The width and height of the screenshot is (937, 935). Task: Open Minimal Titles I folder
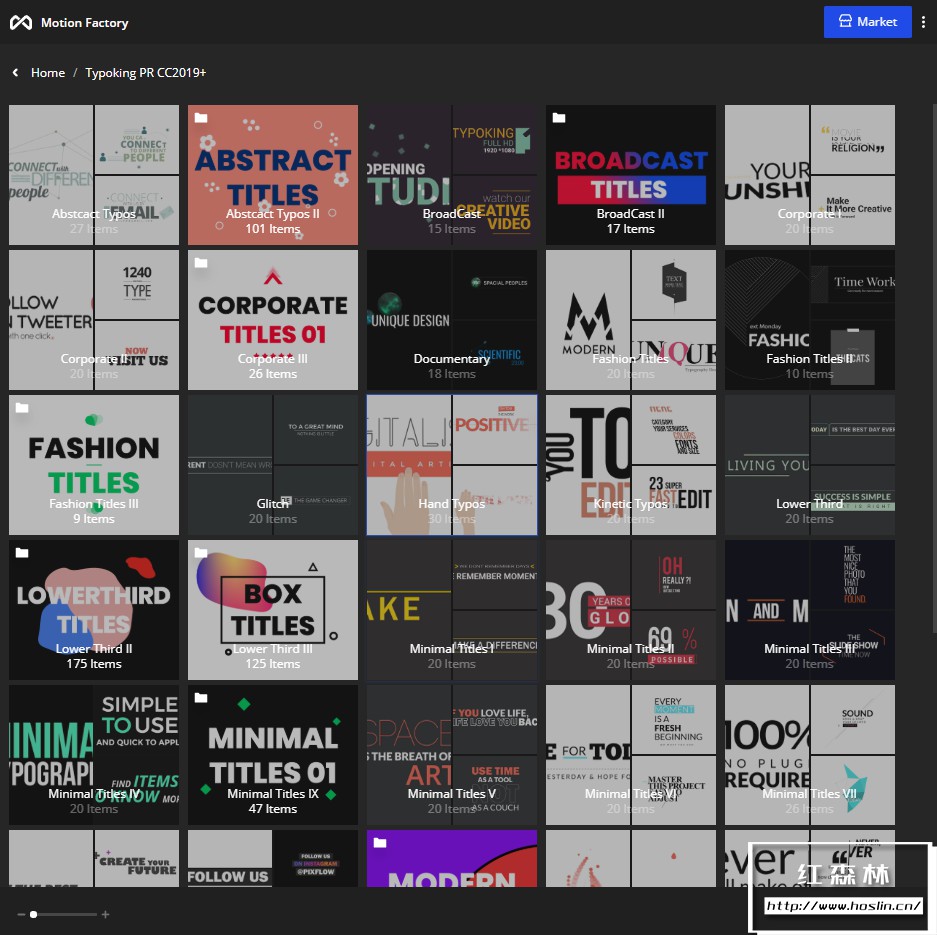452,610
